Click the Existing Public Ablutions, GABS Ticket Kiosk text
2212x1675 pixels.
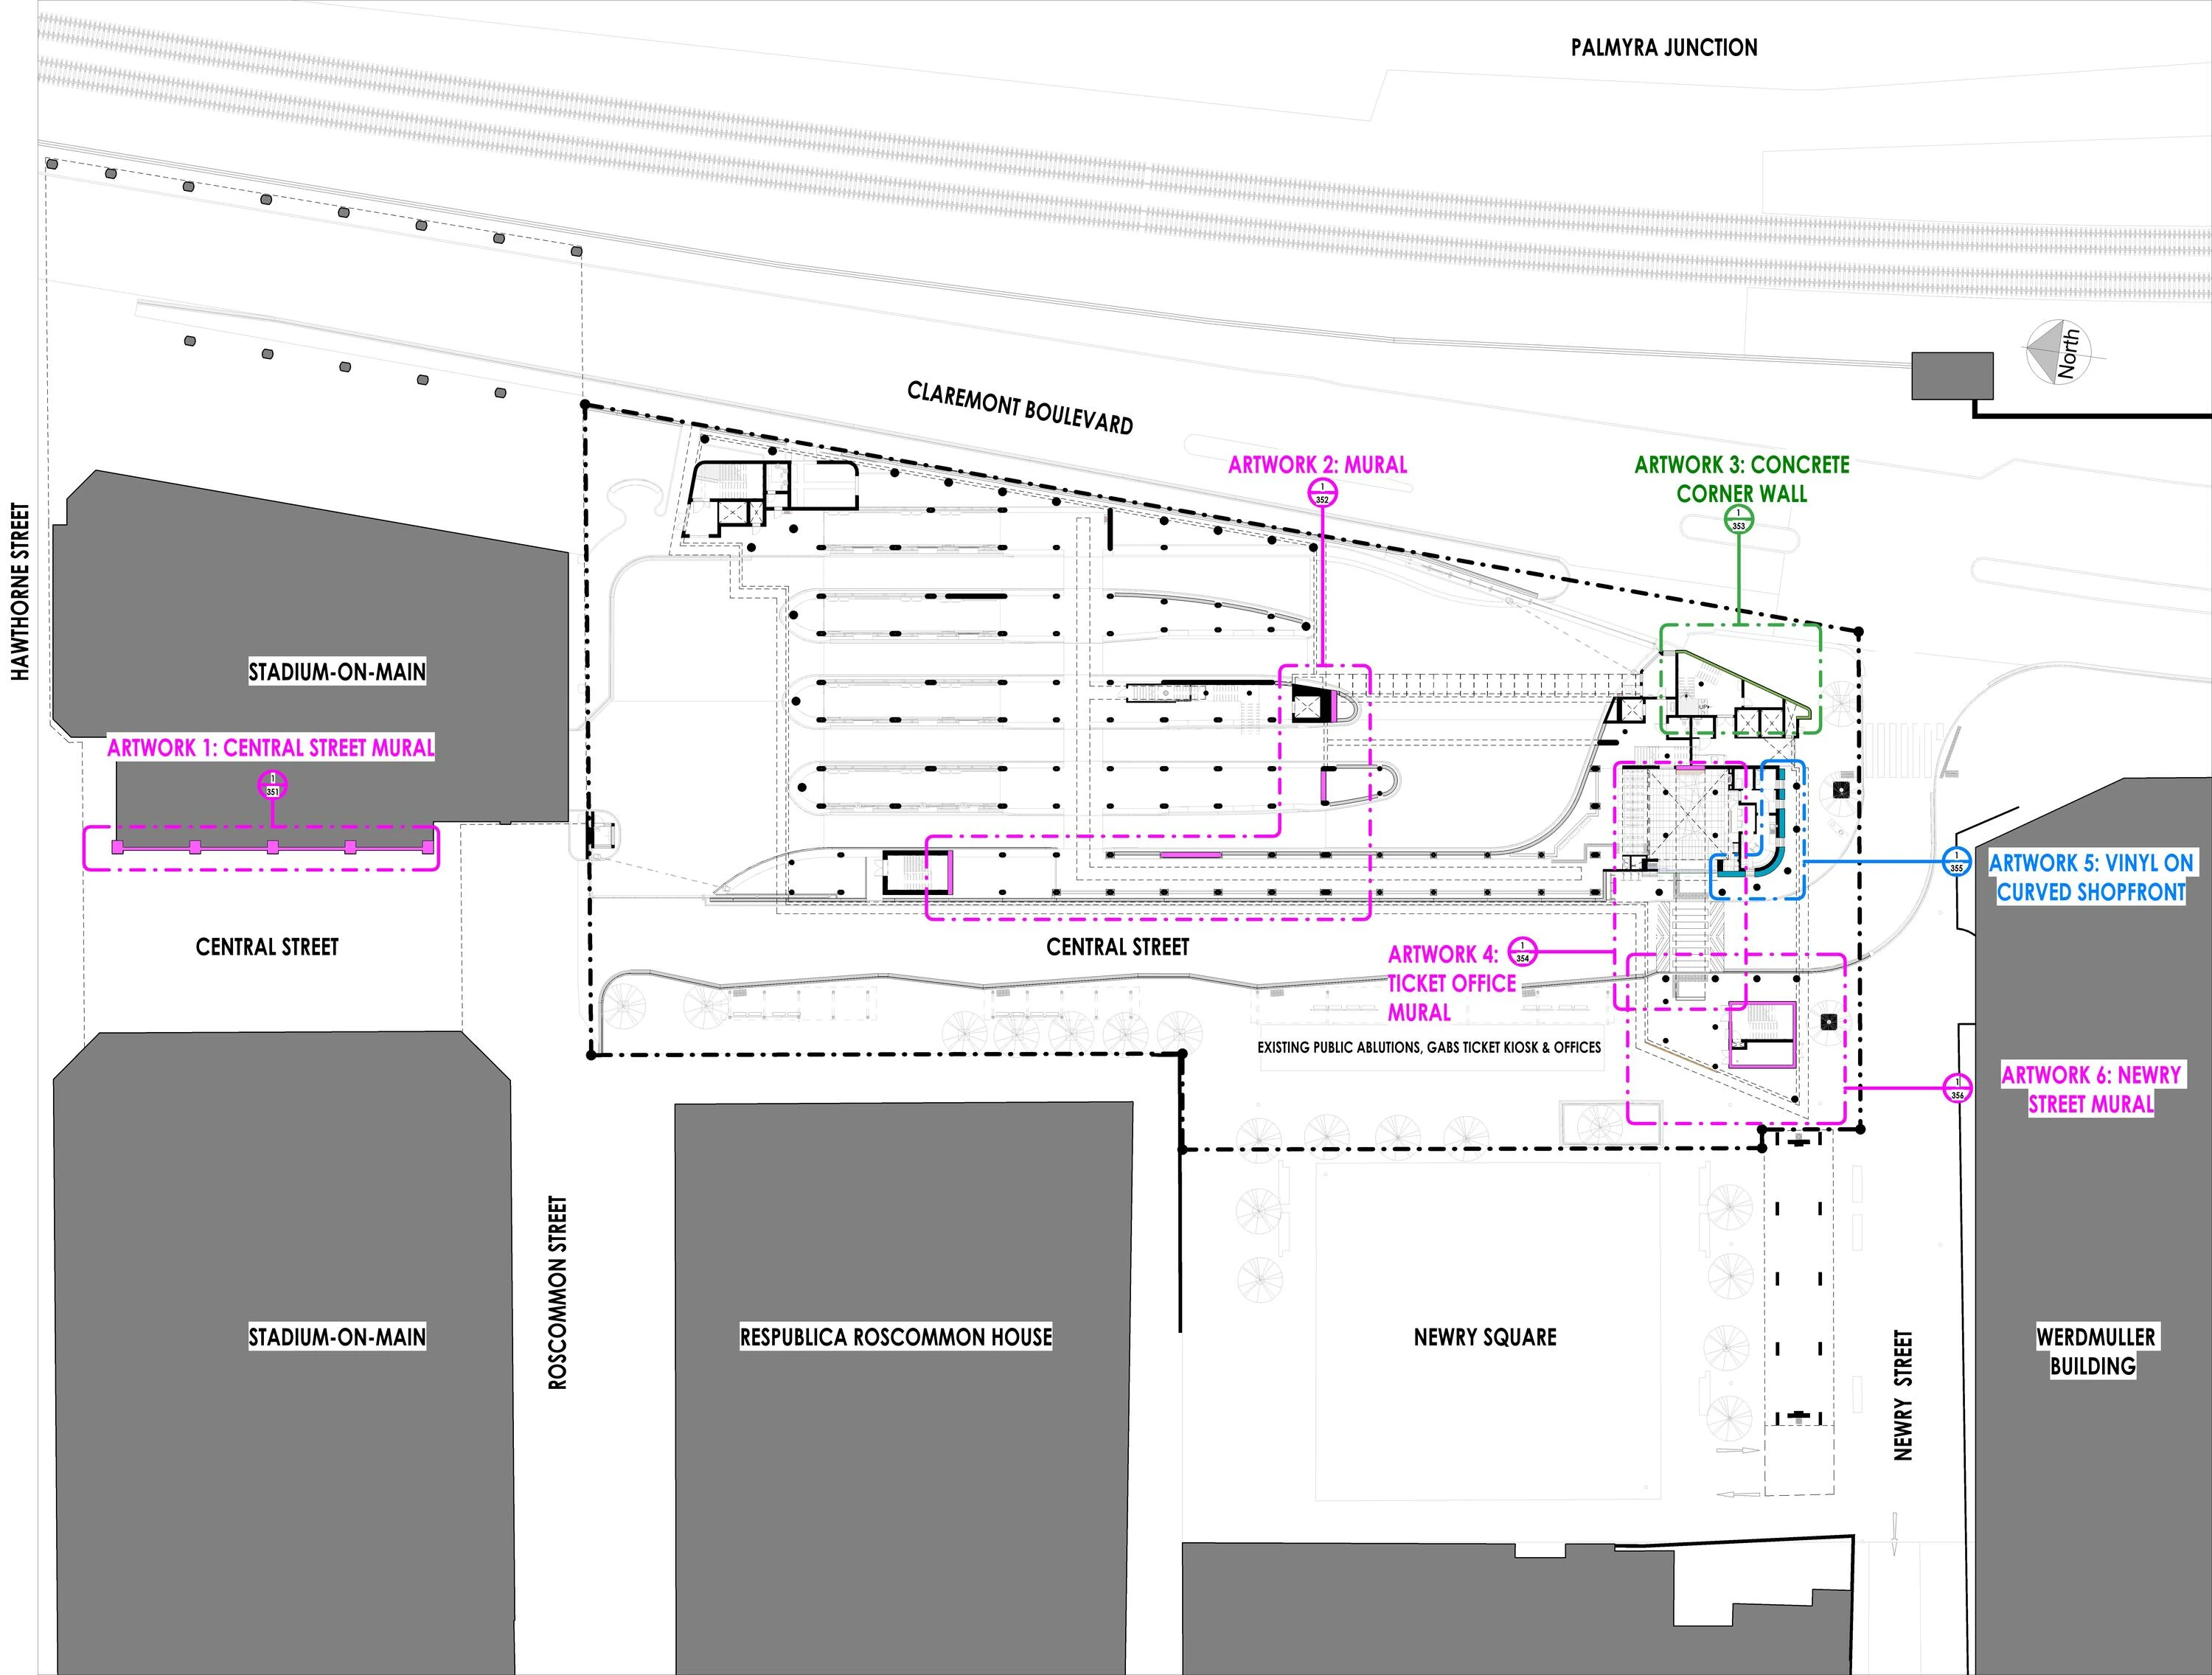(1429, 1047)
